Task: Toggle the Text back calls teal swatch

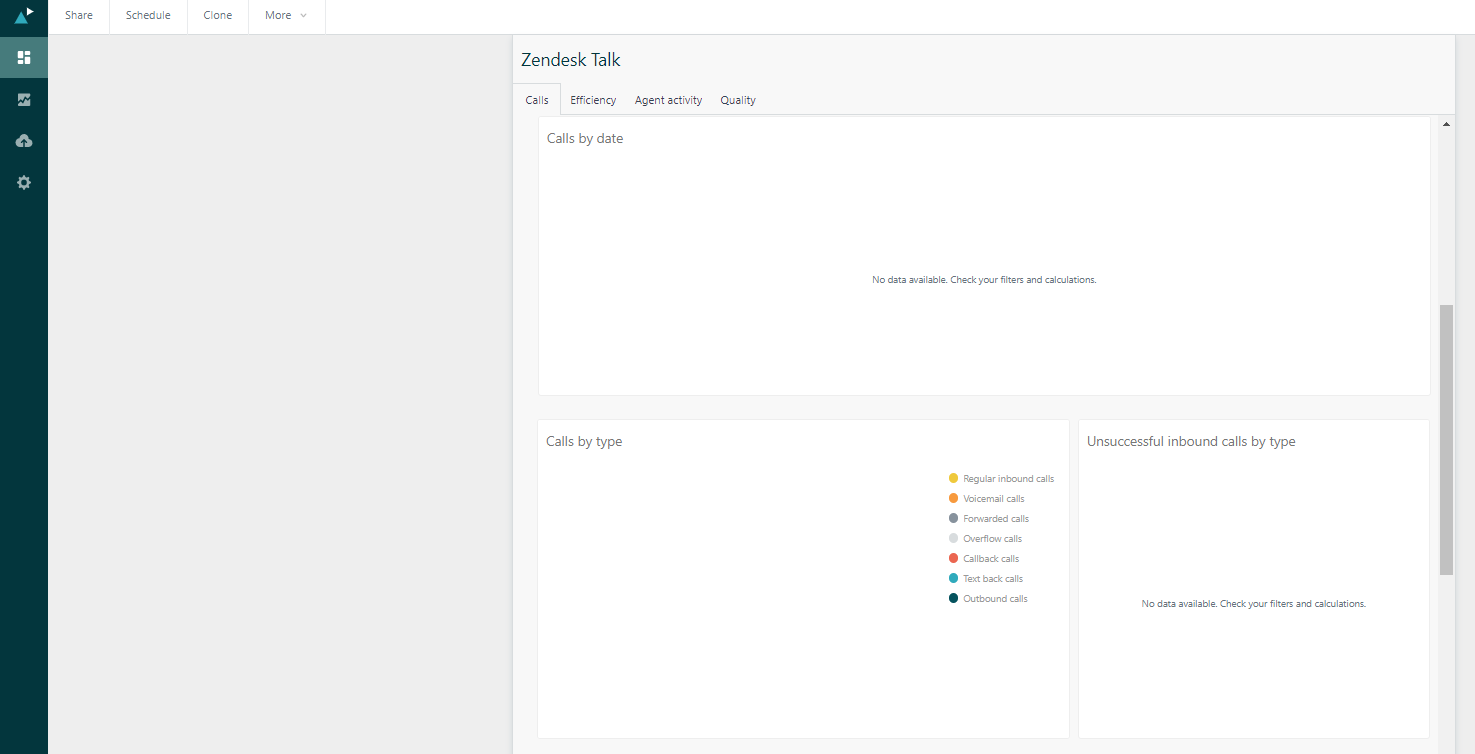Action: (x=953, y=578)
